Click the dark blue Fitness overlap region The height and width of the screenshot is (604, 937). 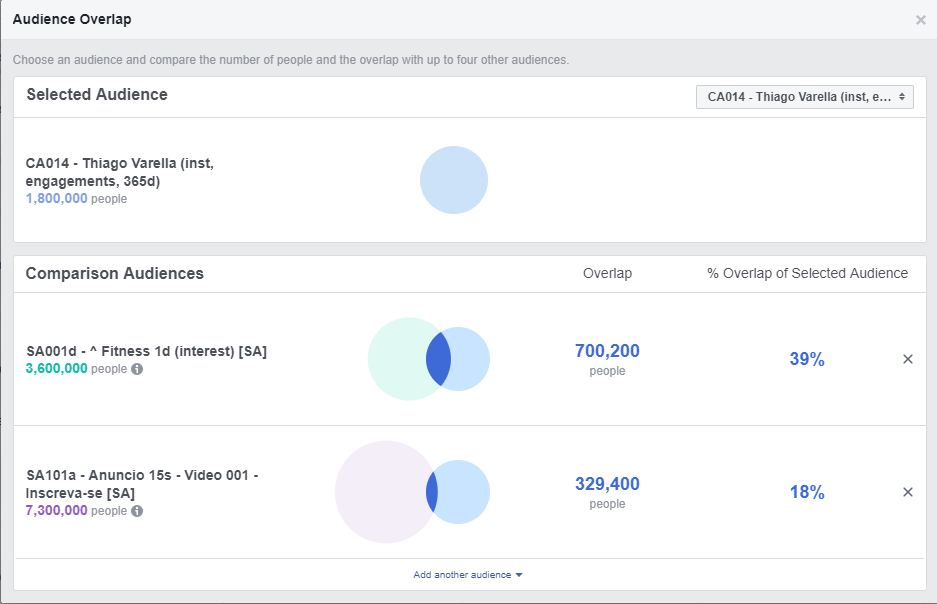439,359
